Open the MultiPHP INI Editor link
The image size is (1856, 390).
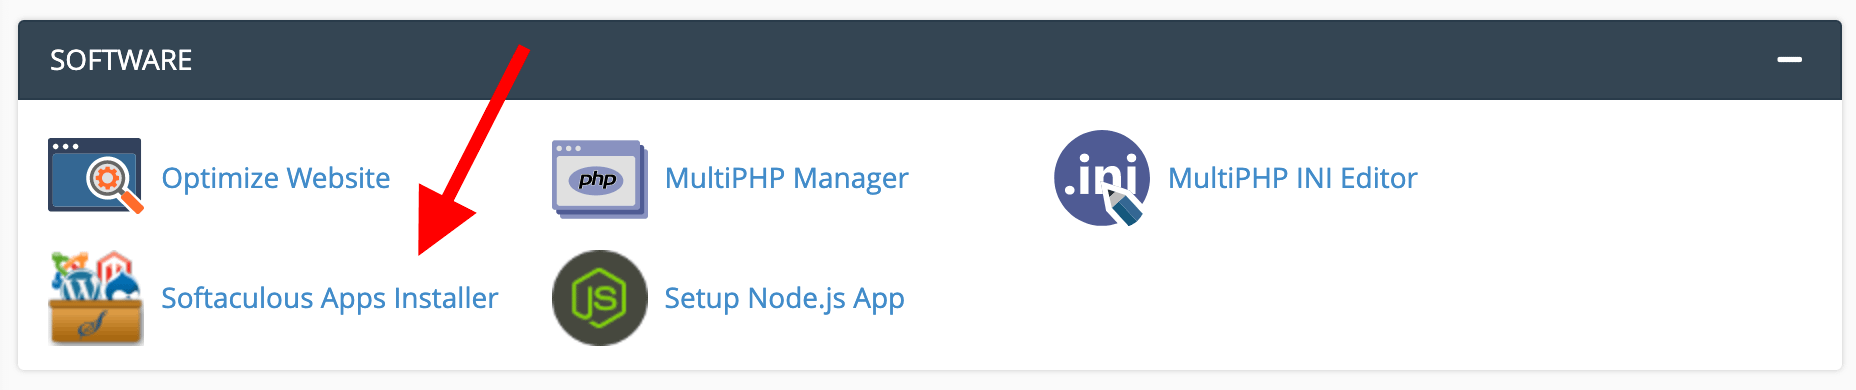[1292, 178]
